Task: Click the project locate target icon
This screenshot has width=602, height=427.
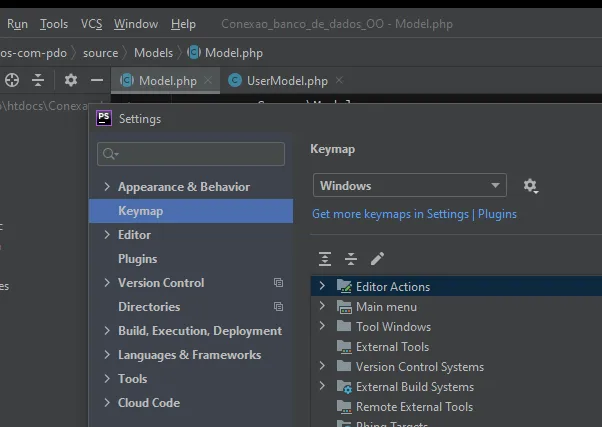Action: click(12, 80)
